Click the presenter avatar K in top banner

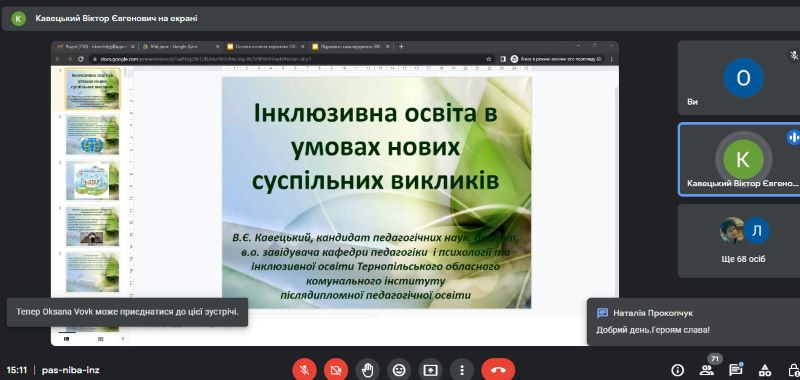coord(19,18)
